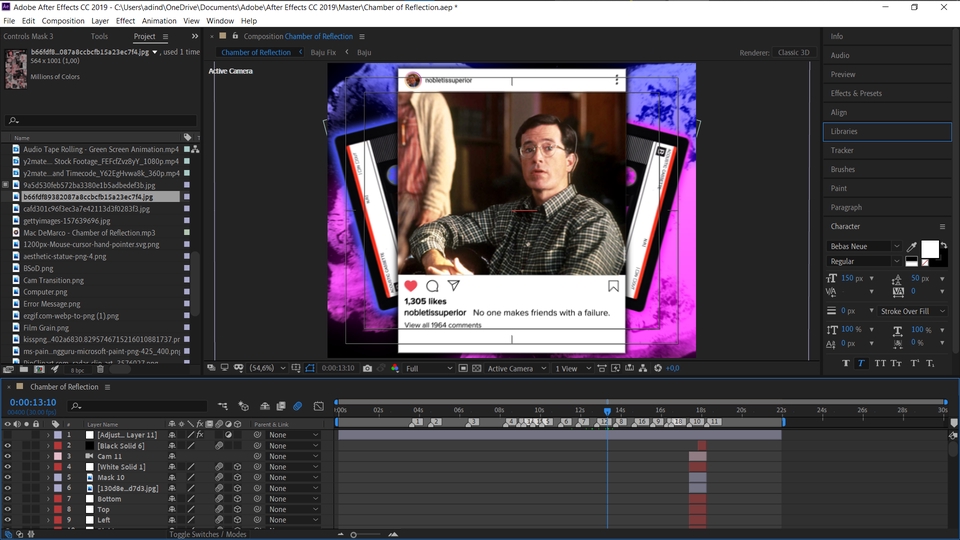Viewport: 960px width, 540px height.
Task: Click Toggle Switches / Modes button
Action: pos(208,534)
